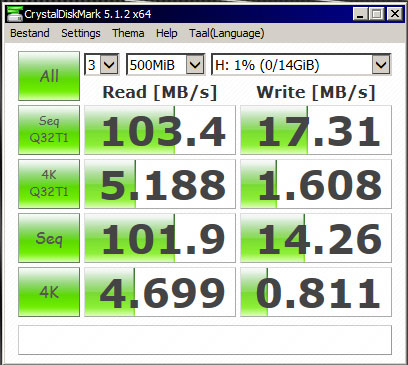408x365 pixels.
Task: Open the Settings menu
Action: pyautogui.click(x=81, y=33)
